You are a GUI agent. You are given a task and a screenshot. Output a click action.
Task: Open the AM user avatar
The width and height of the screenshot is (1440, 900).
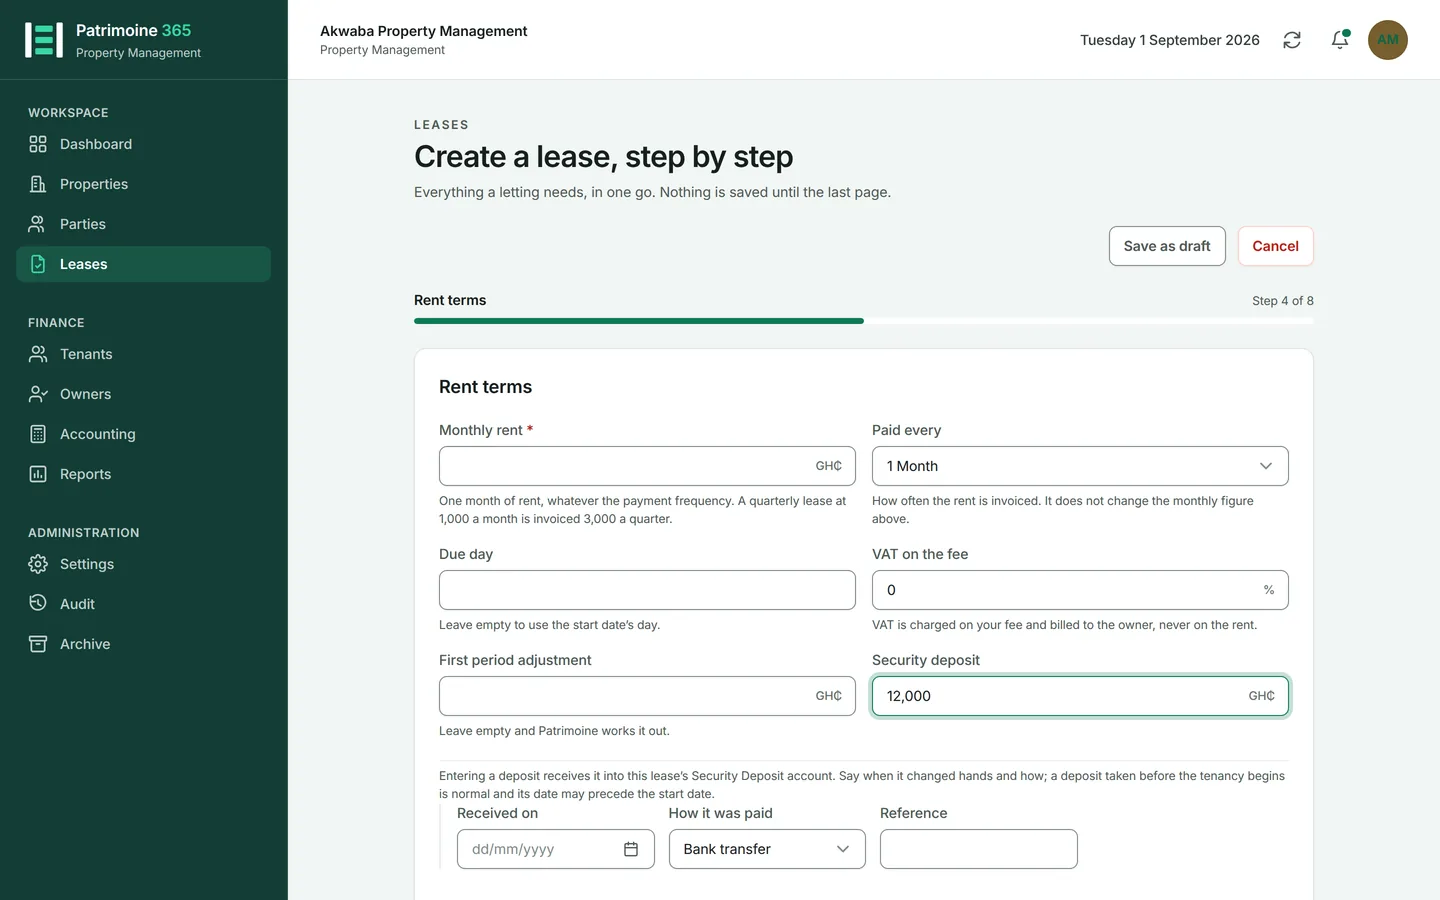tap(1388, 40)
